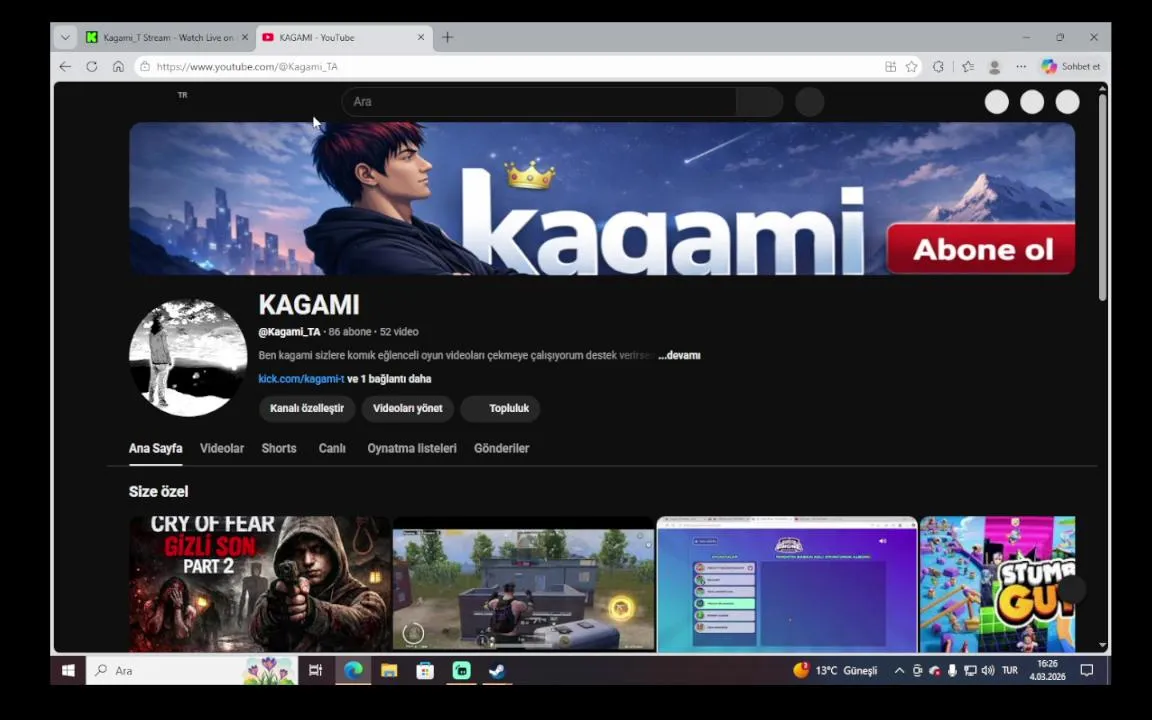
Task: Reload the page with the refresh icon
Action: pyautogui.click(x=92, y=67)
